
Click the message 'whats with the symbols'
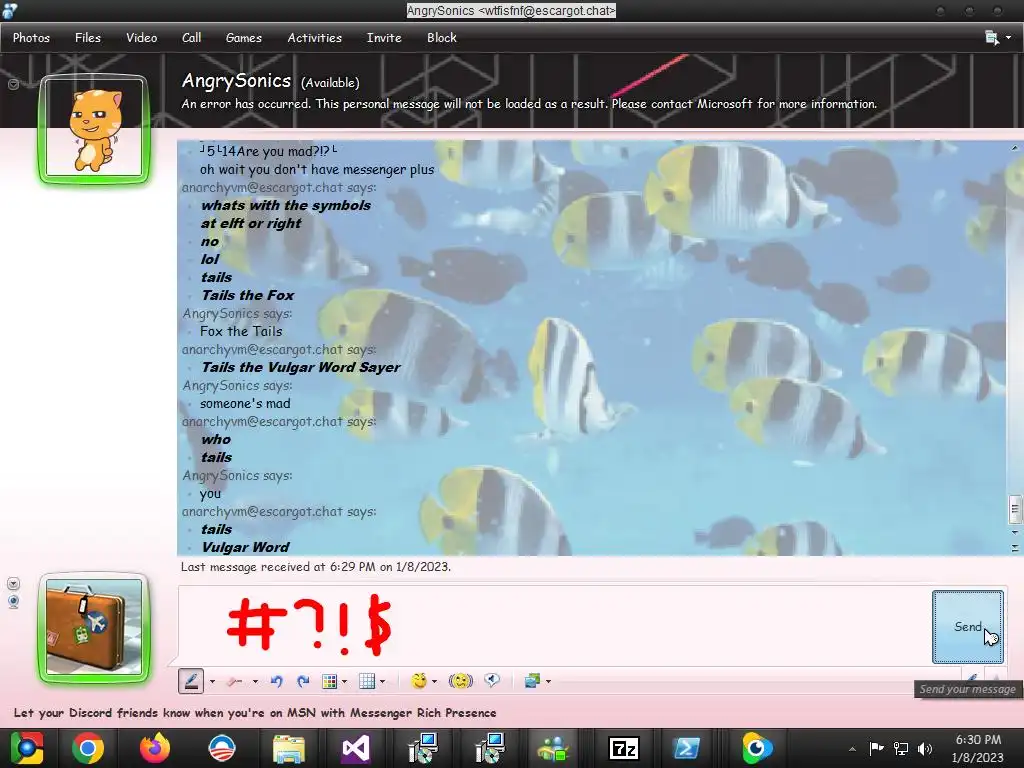coord(286,205)
